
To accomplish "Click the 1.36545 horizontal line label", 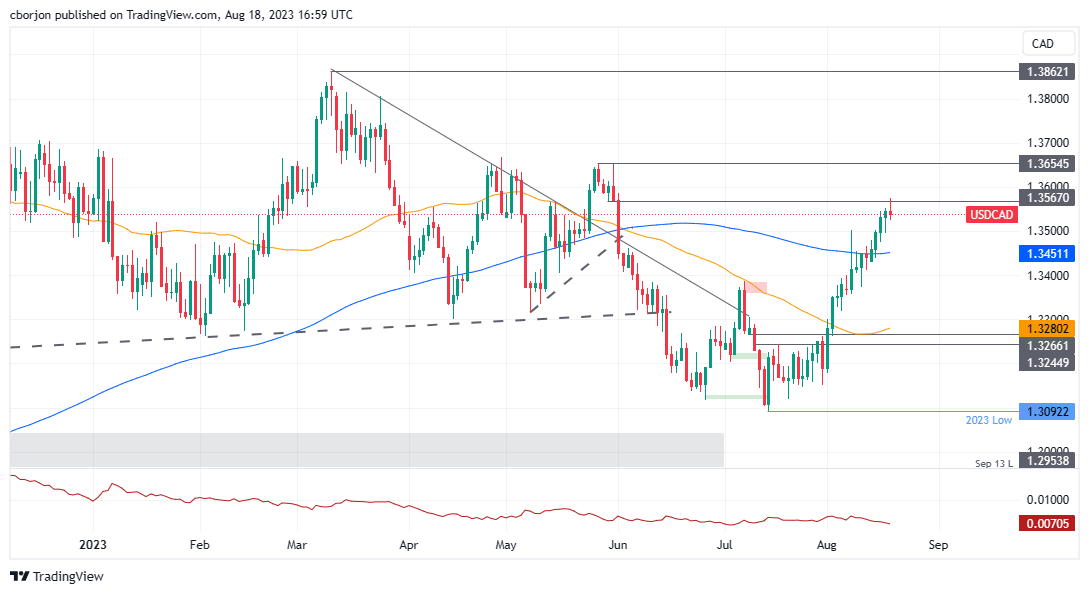I will tap(1047, 164).
